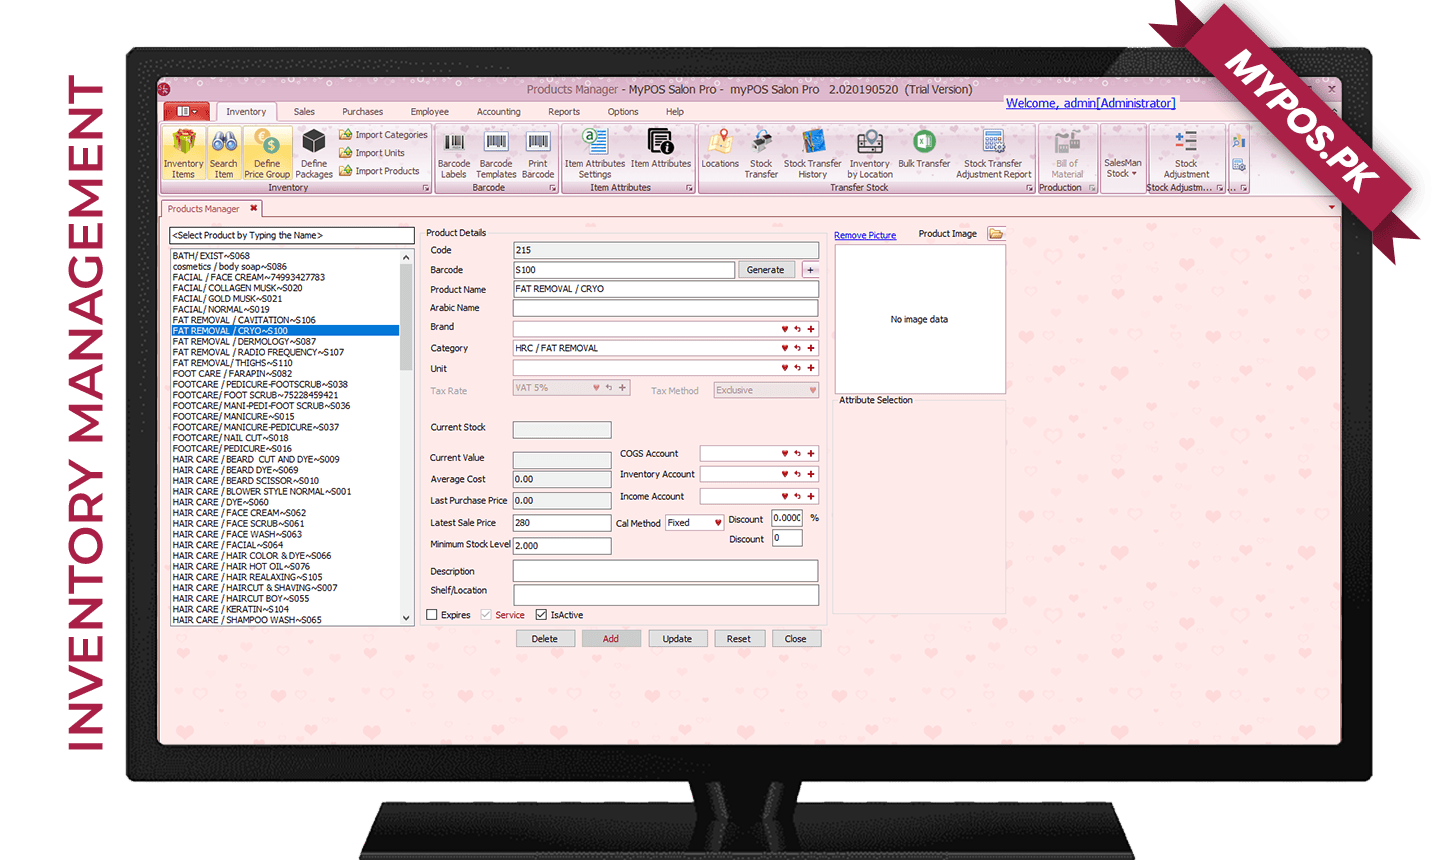Click the Update button

(677, 639)
